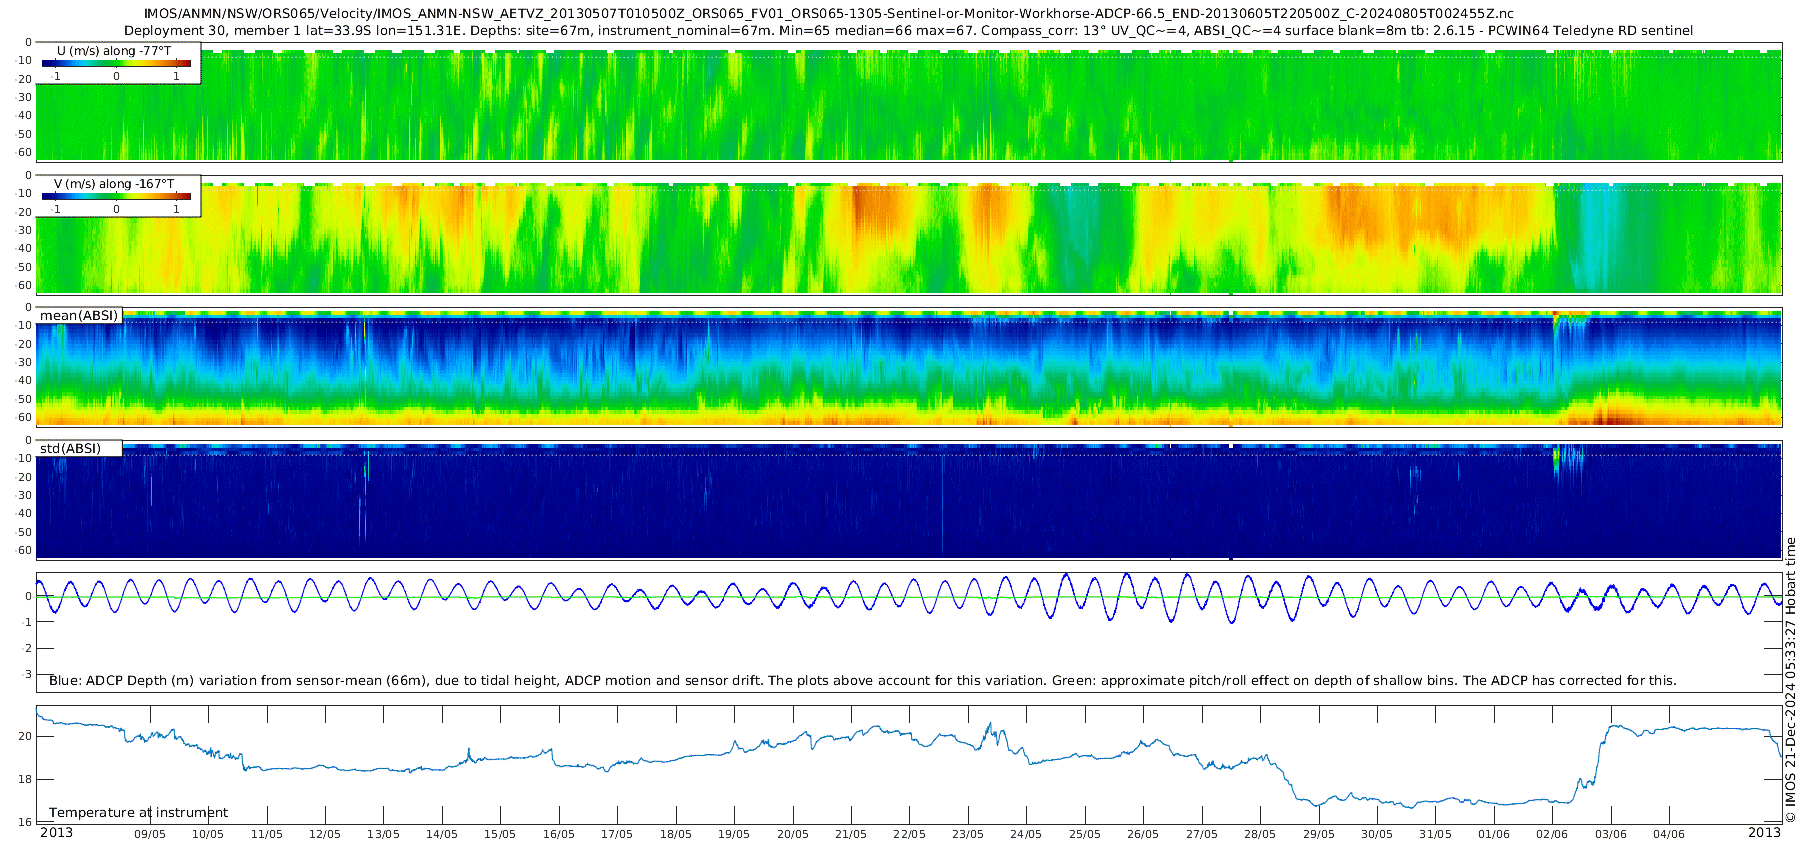Click the 2013 year label at bottom right
The height and width of the screenshot is (850, 1800).
point(1764,833)
